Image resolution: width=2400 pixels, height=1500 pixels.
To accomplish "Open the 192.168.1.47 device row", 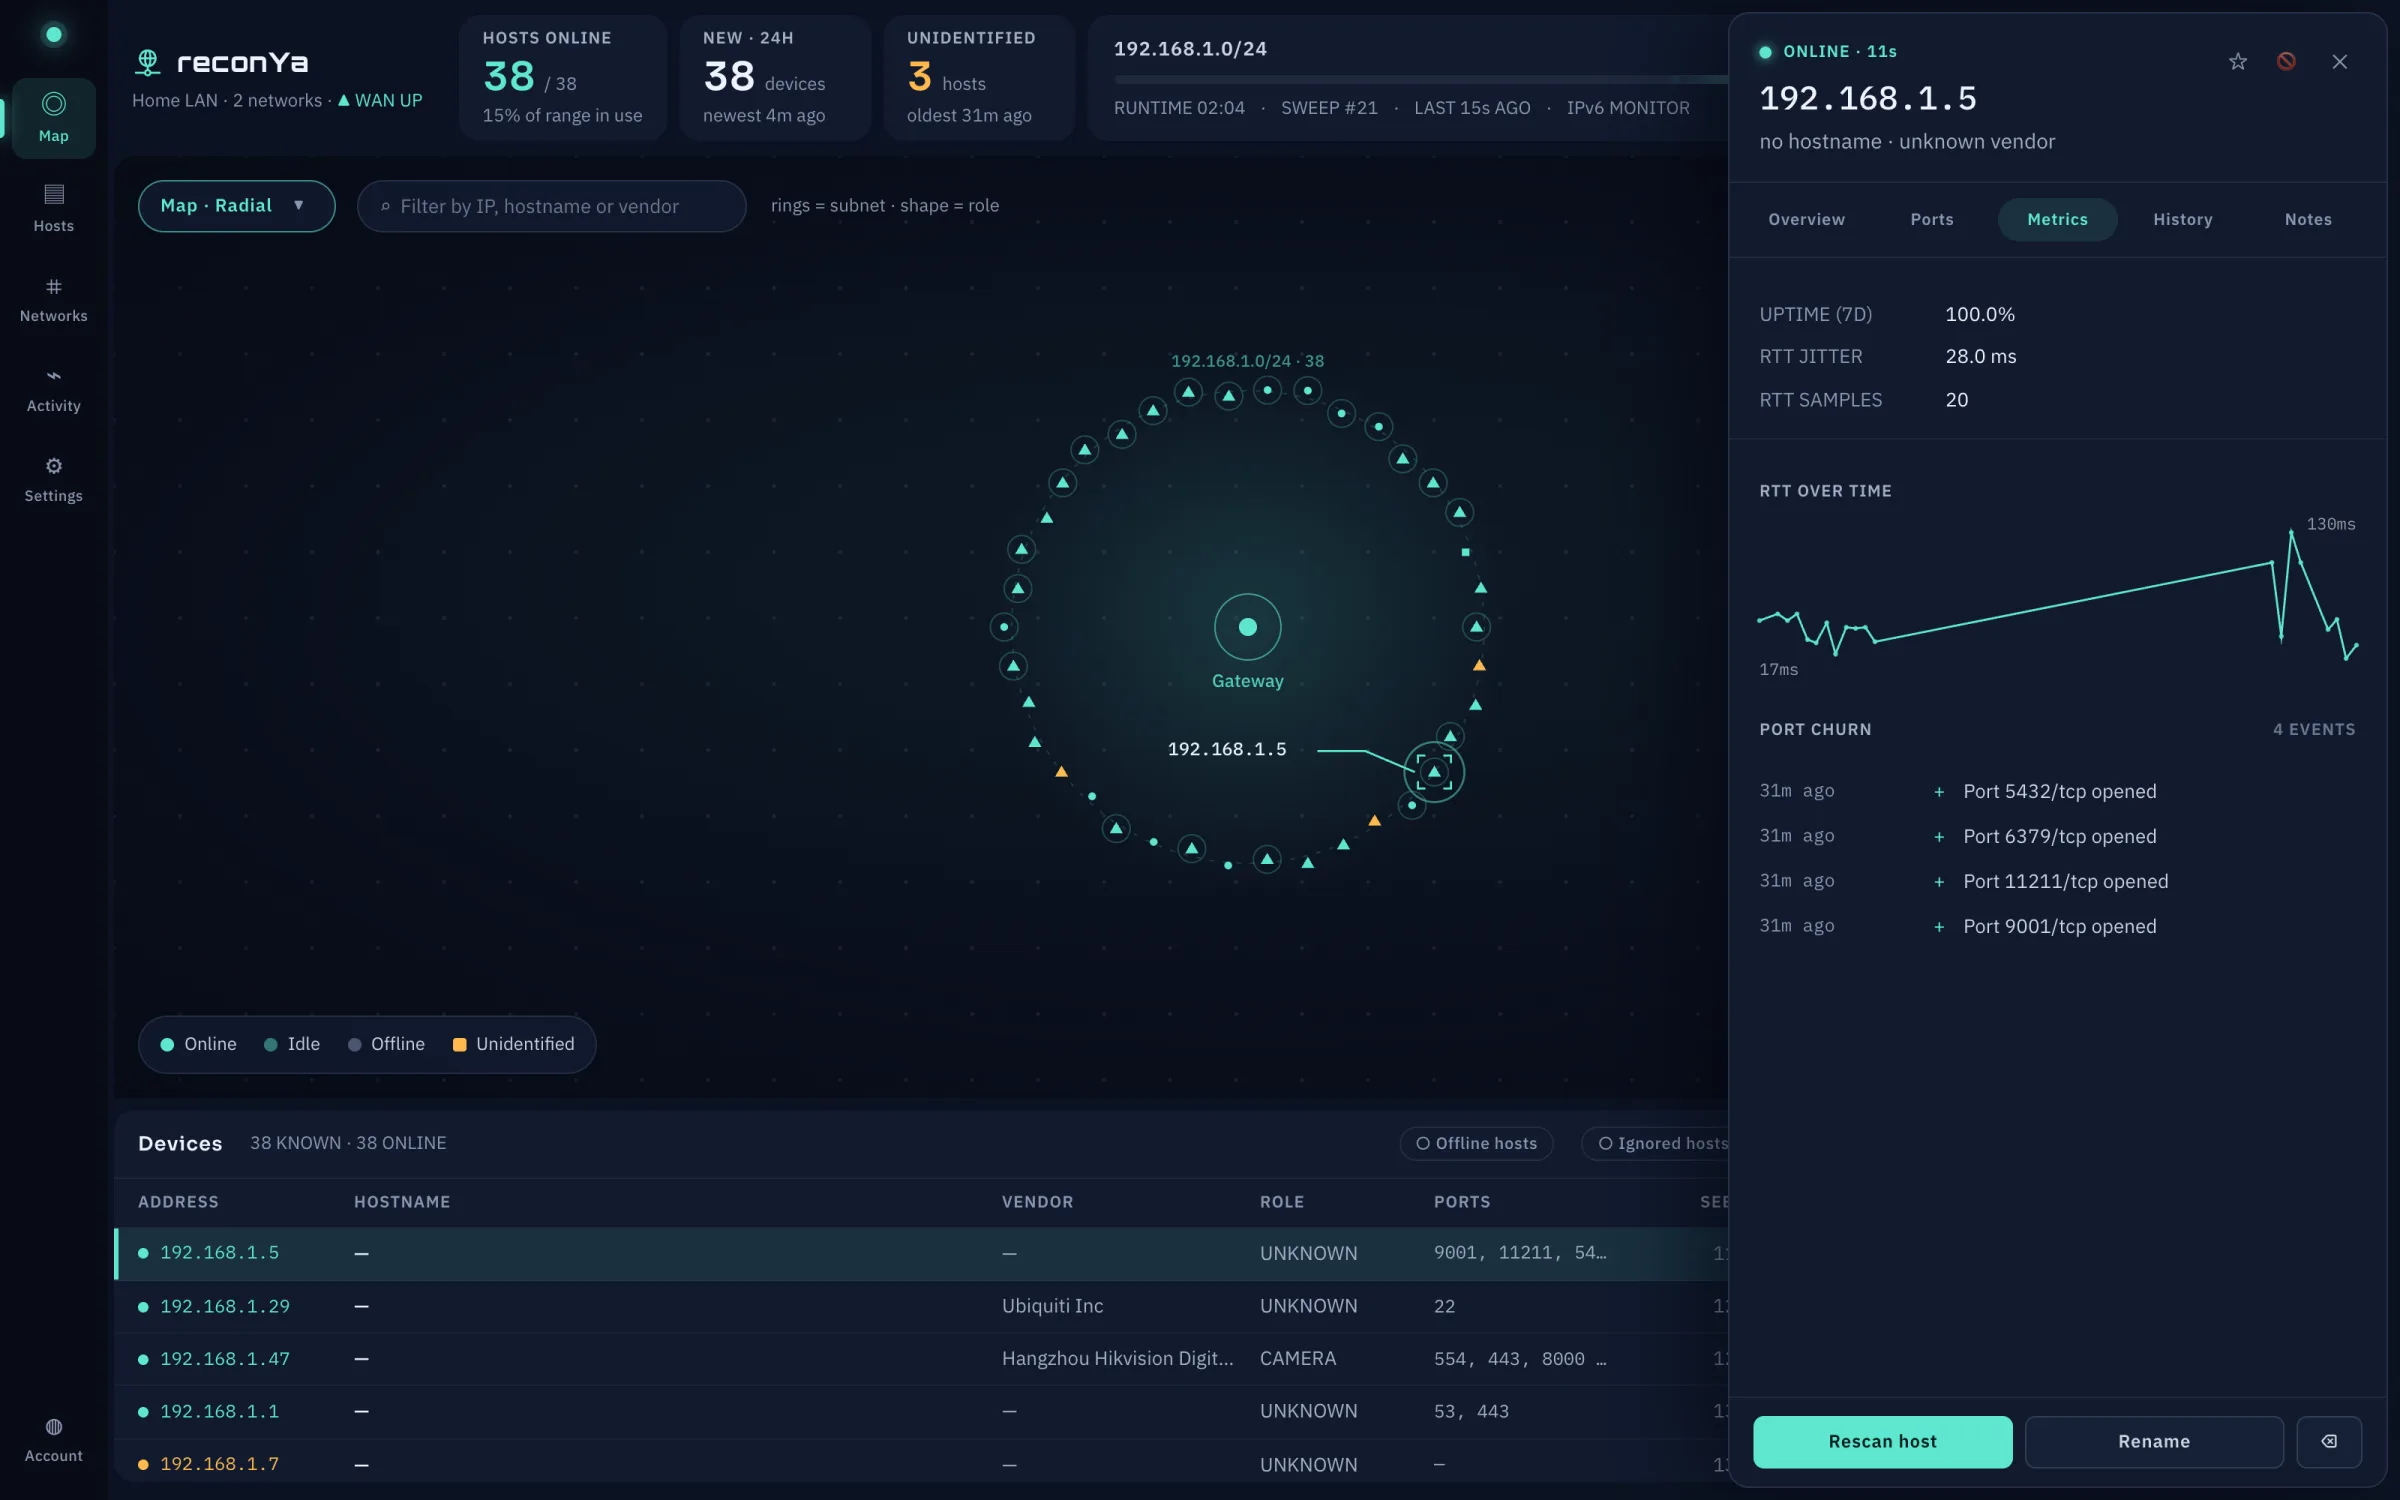I will [921, 1359].
